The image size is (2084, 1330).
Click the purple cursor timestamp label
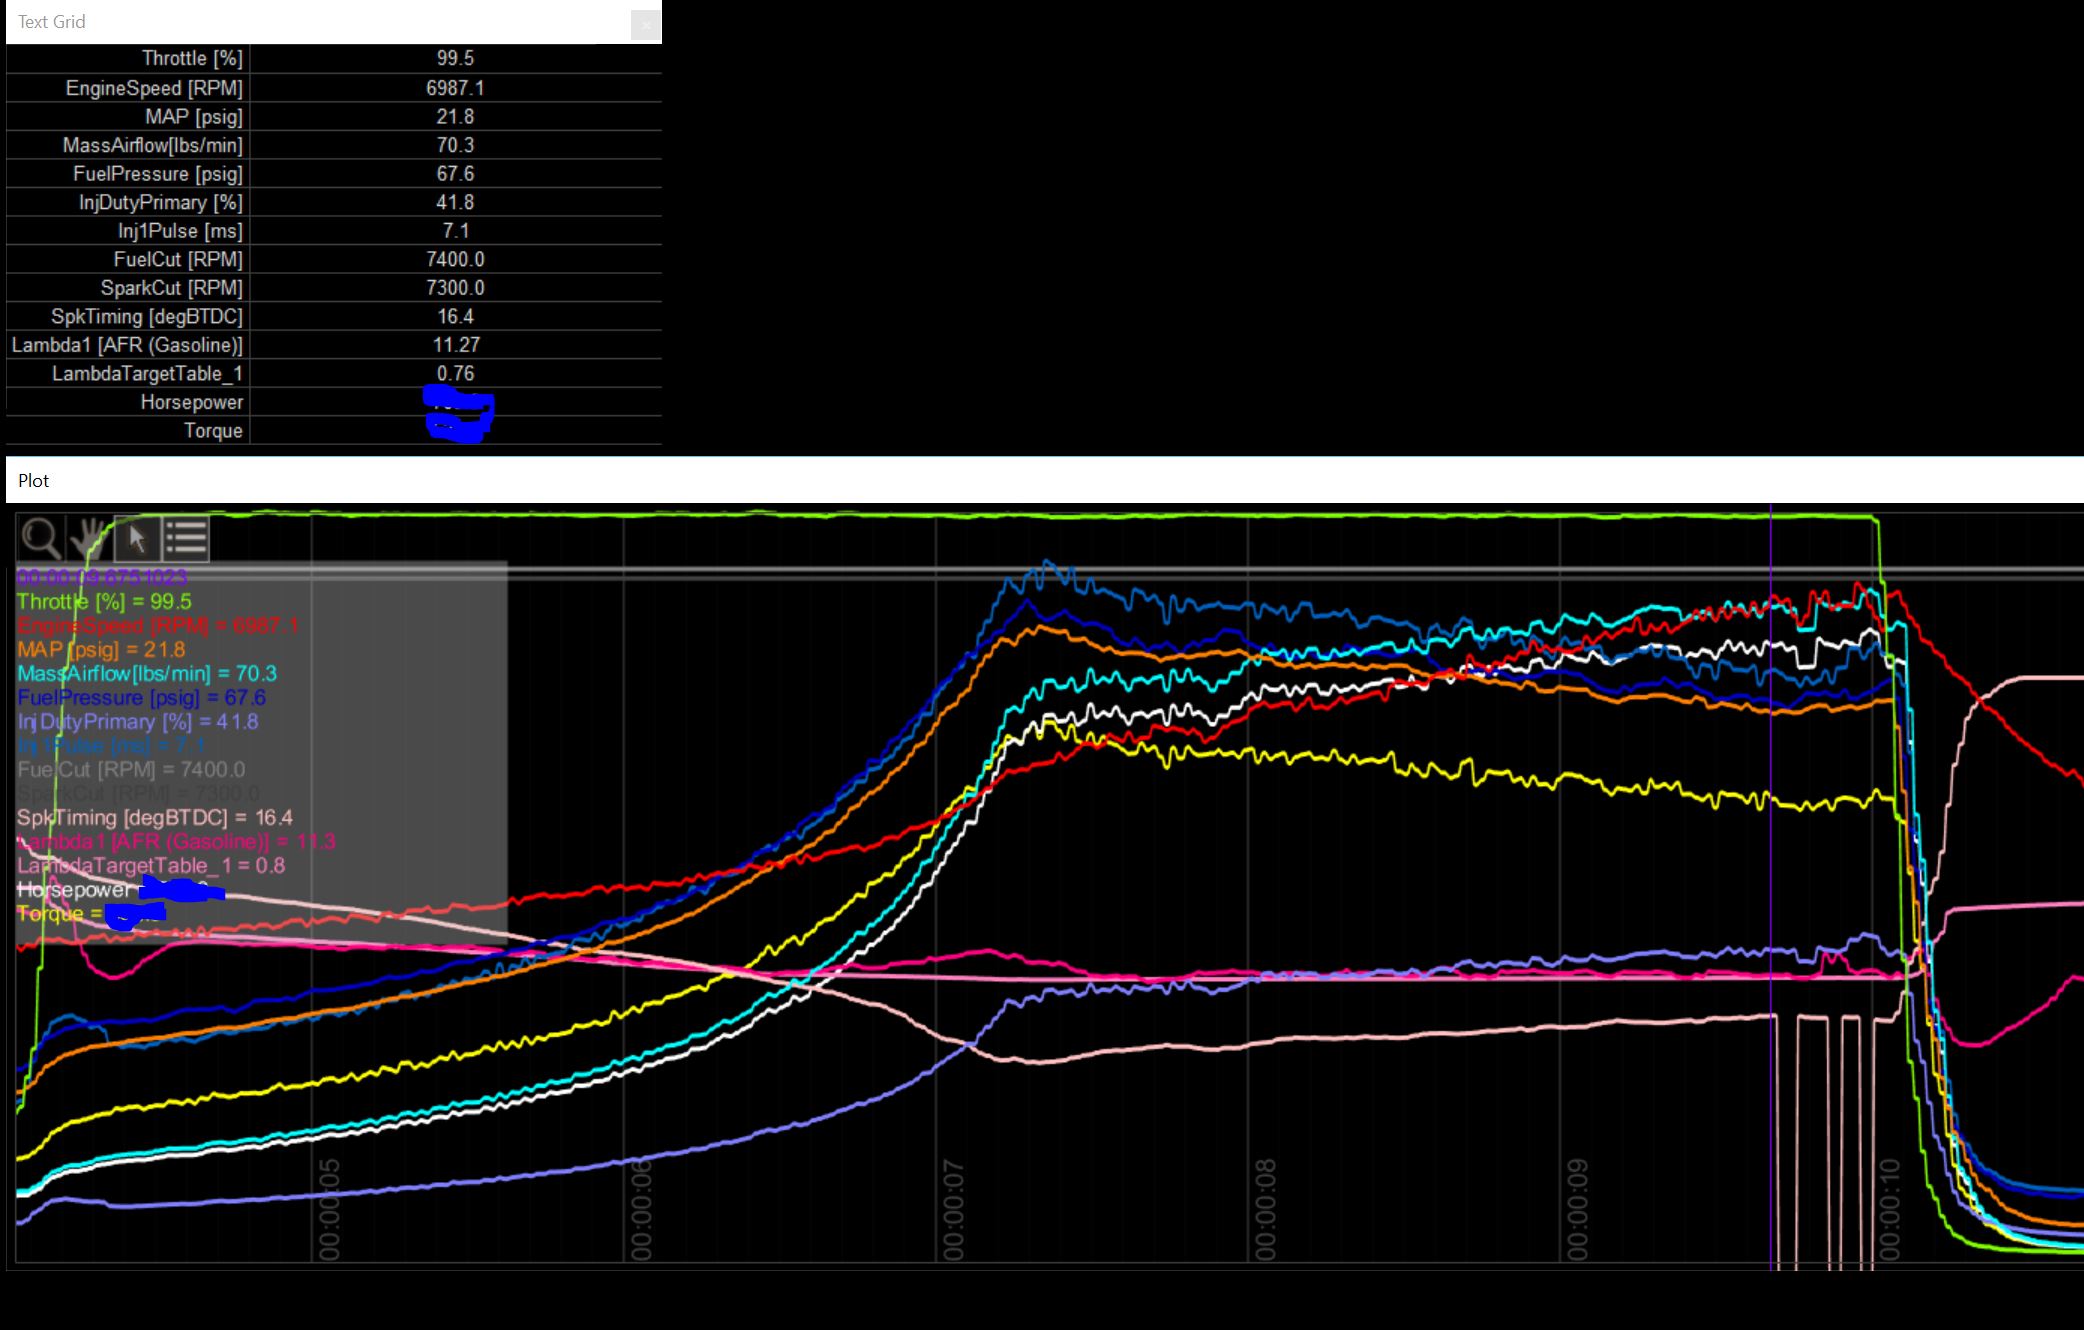click(102, 577)
